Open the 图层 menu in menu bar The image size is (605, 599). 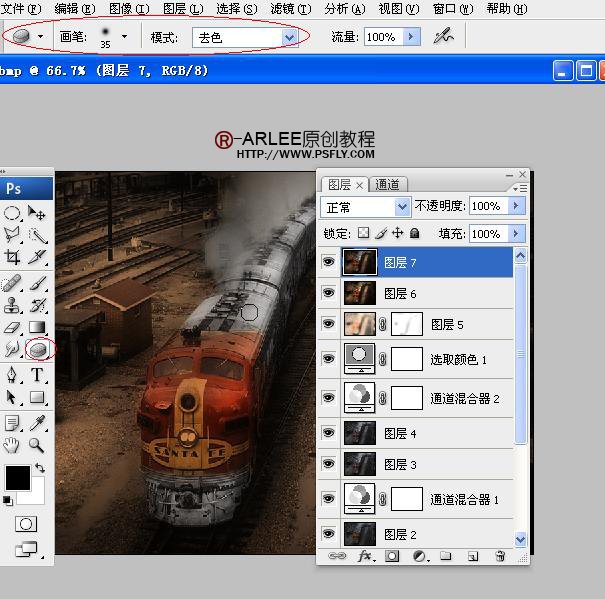tap(183, 8)
